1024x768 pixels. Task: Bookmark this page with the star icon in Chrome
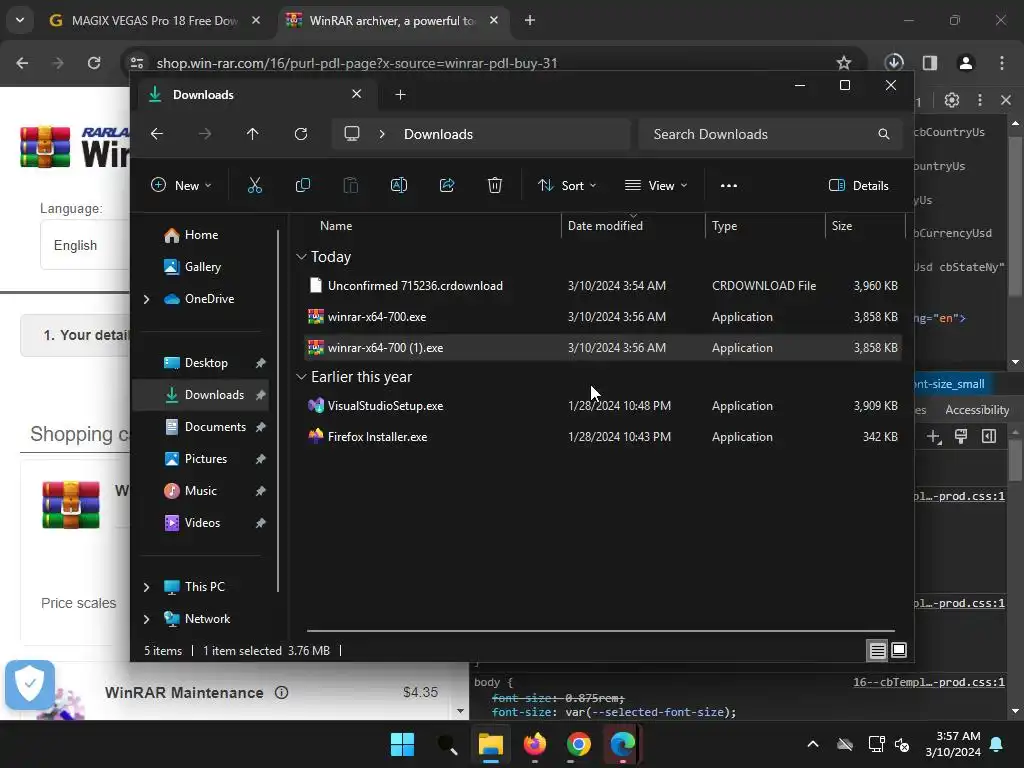[x=844, y=63]
